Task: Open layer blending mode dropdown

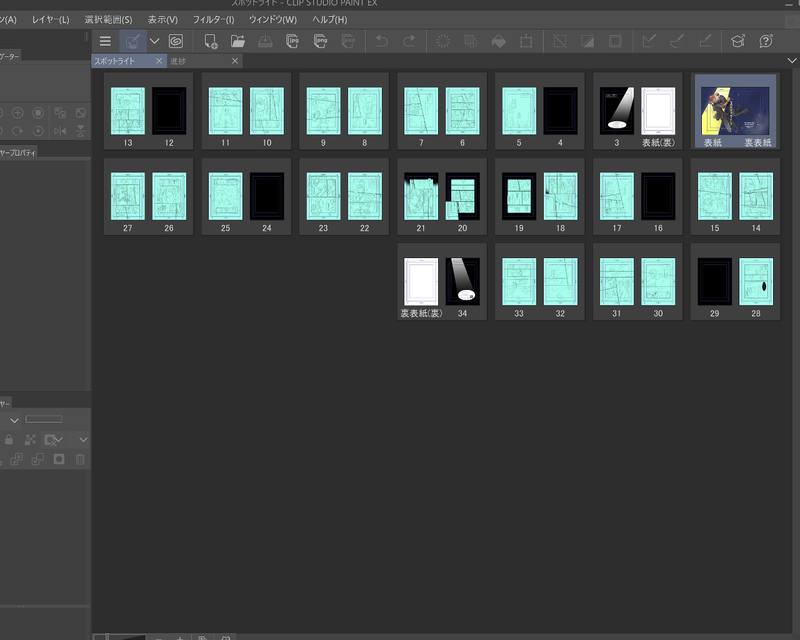Action: tap(14, 421)
